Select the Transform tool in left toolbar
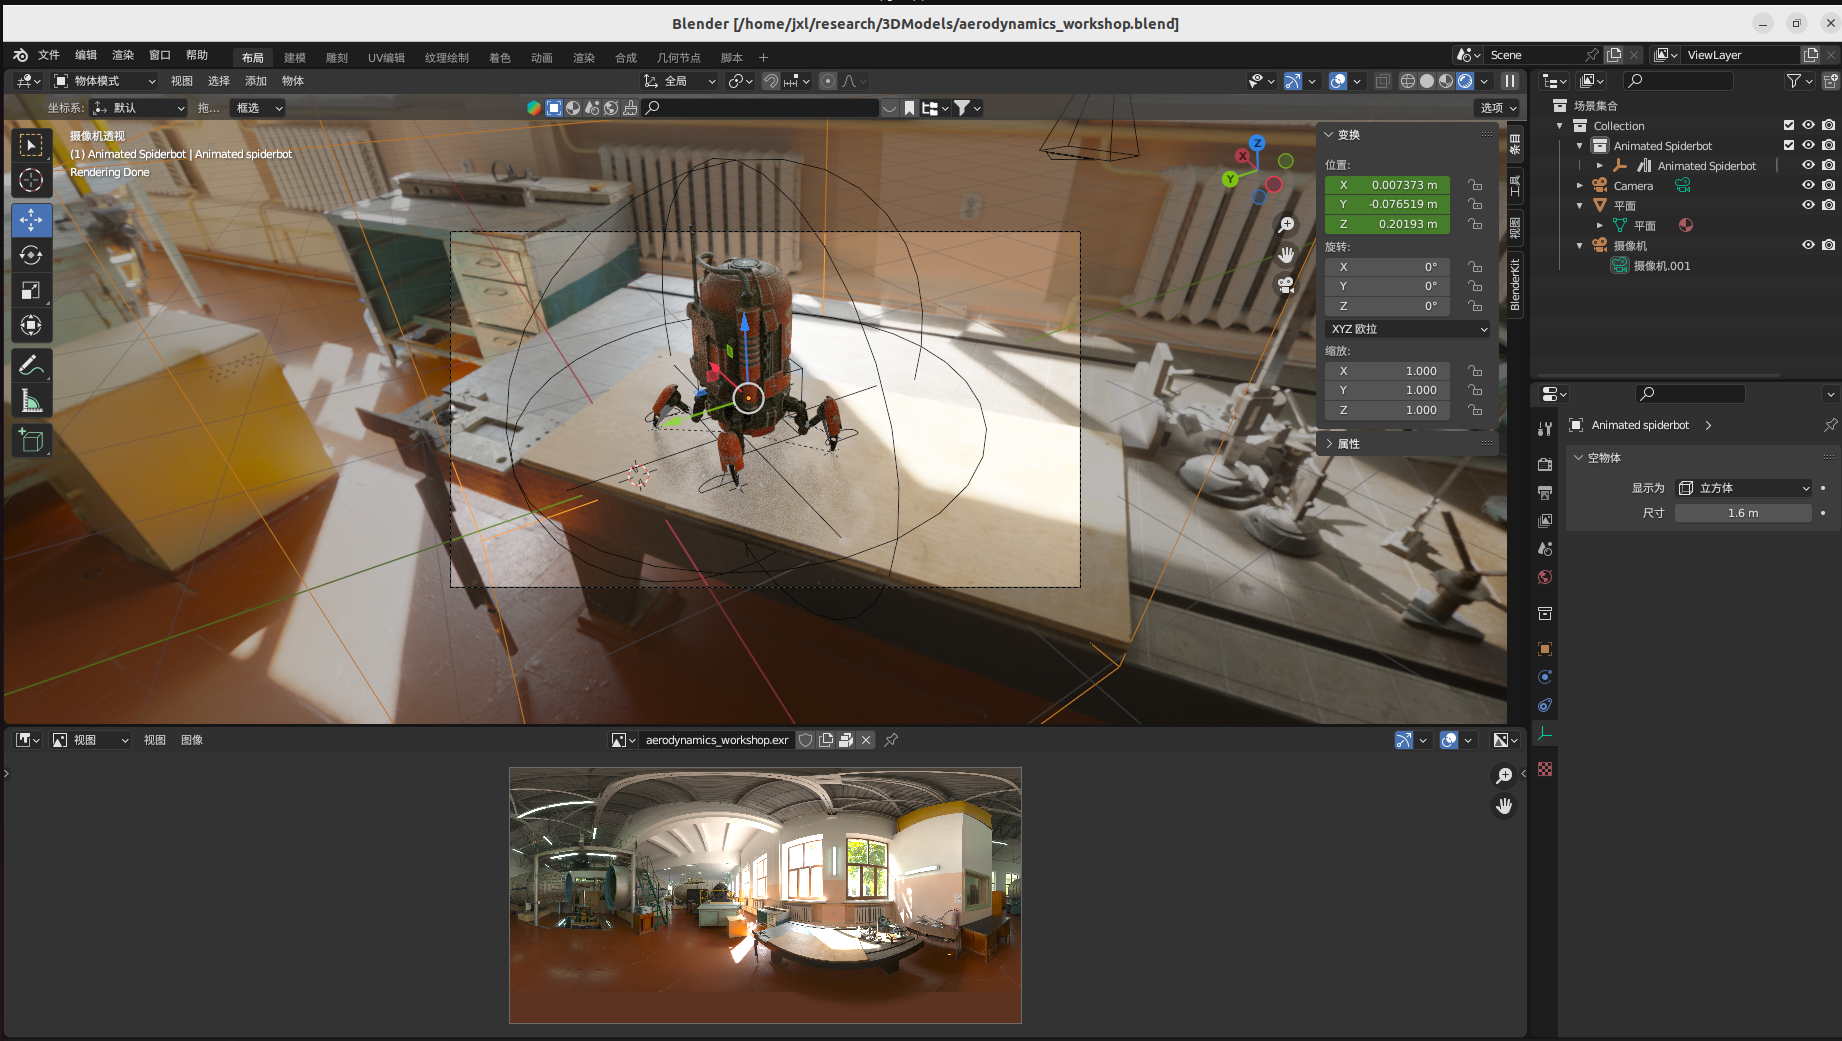This screenshot has width=1842, height=1041. click(x=31, y=325)
